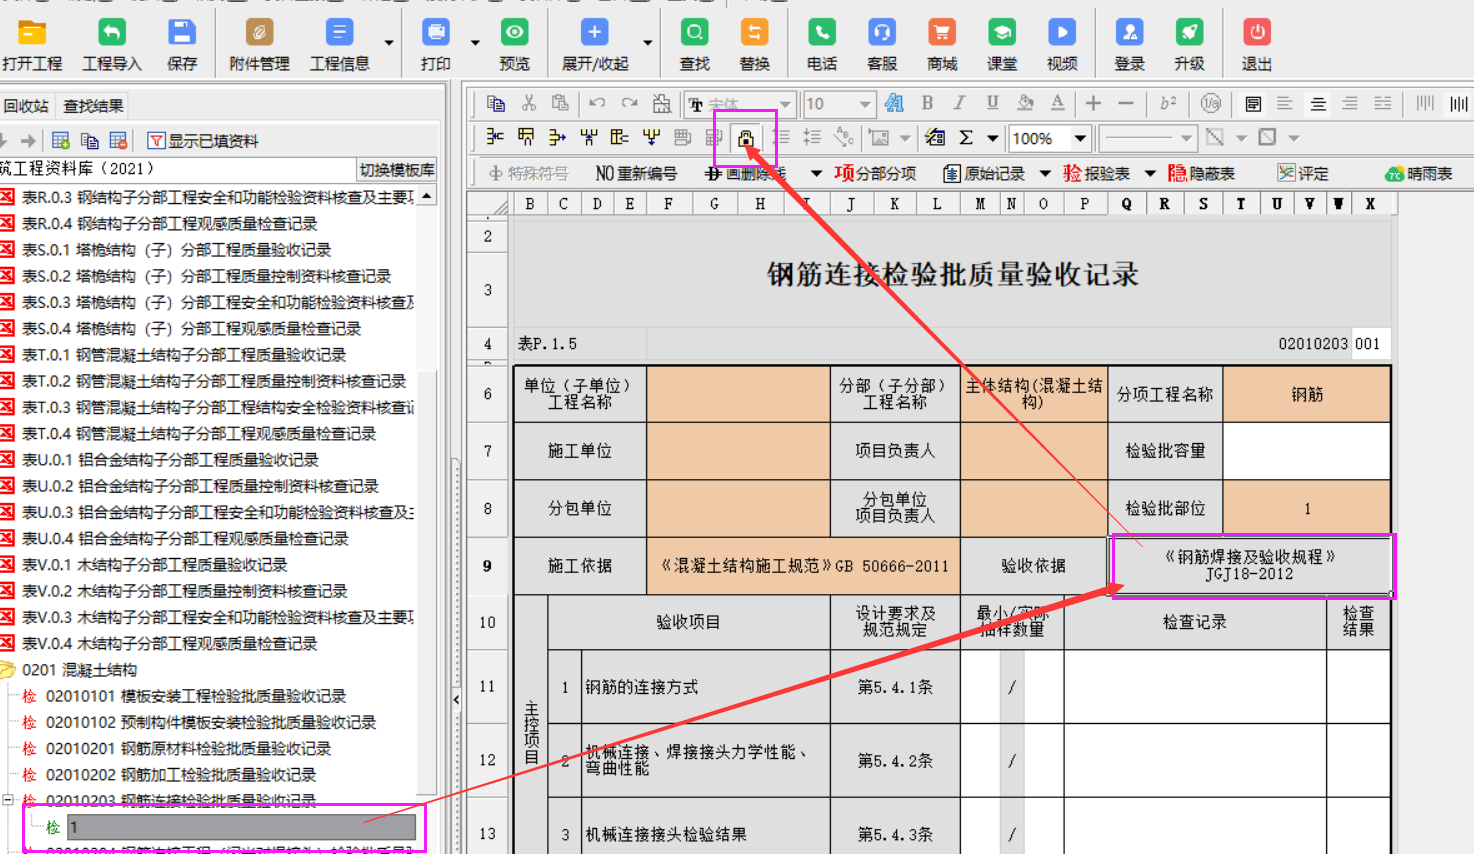The width and height of the screenshot is (1474, 854).
Task: Open the 原始记录 menu item
Action: coord(984,174)
